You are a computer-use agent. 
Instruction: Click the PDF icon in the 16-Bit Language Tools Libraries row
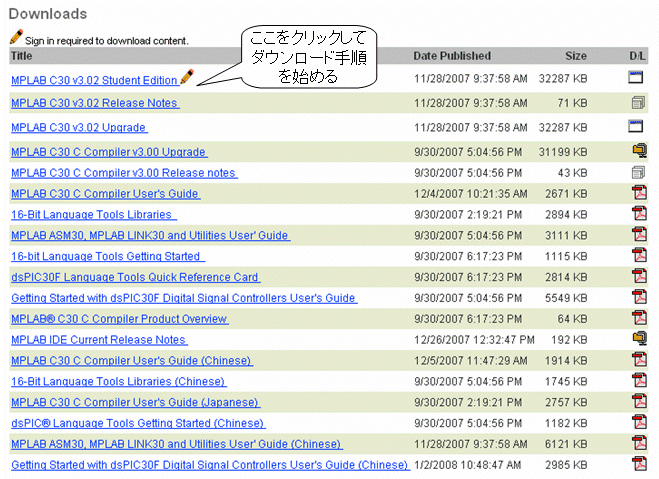click(640, 213)
